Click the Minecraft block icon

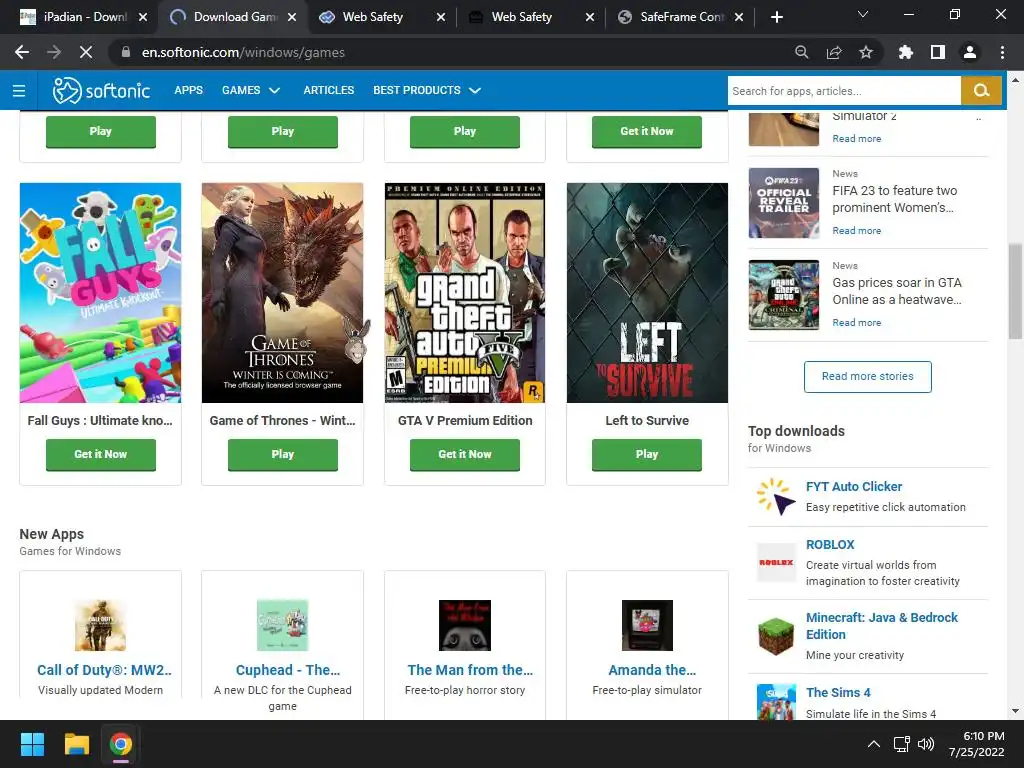776,636
